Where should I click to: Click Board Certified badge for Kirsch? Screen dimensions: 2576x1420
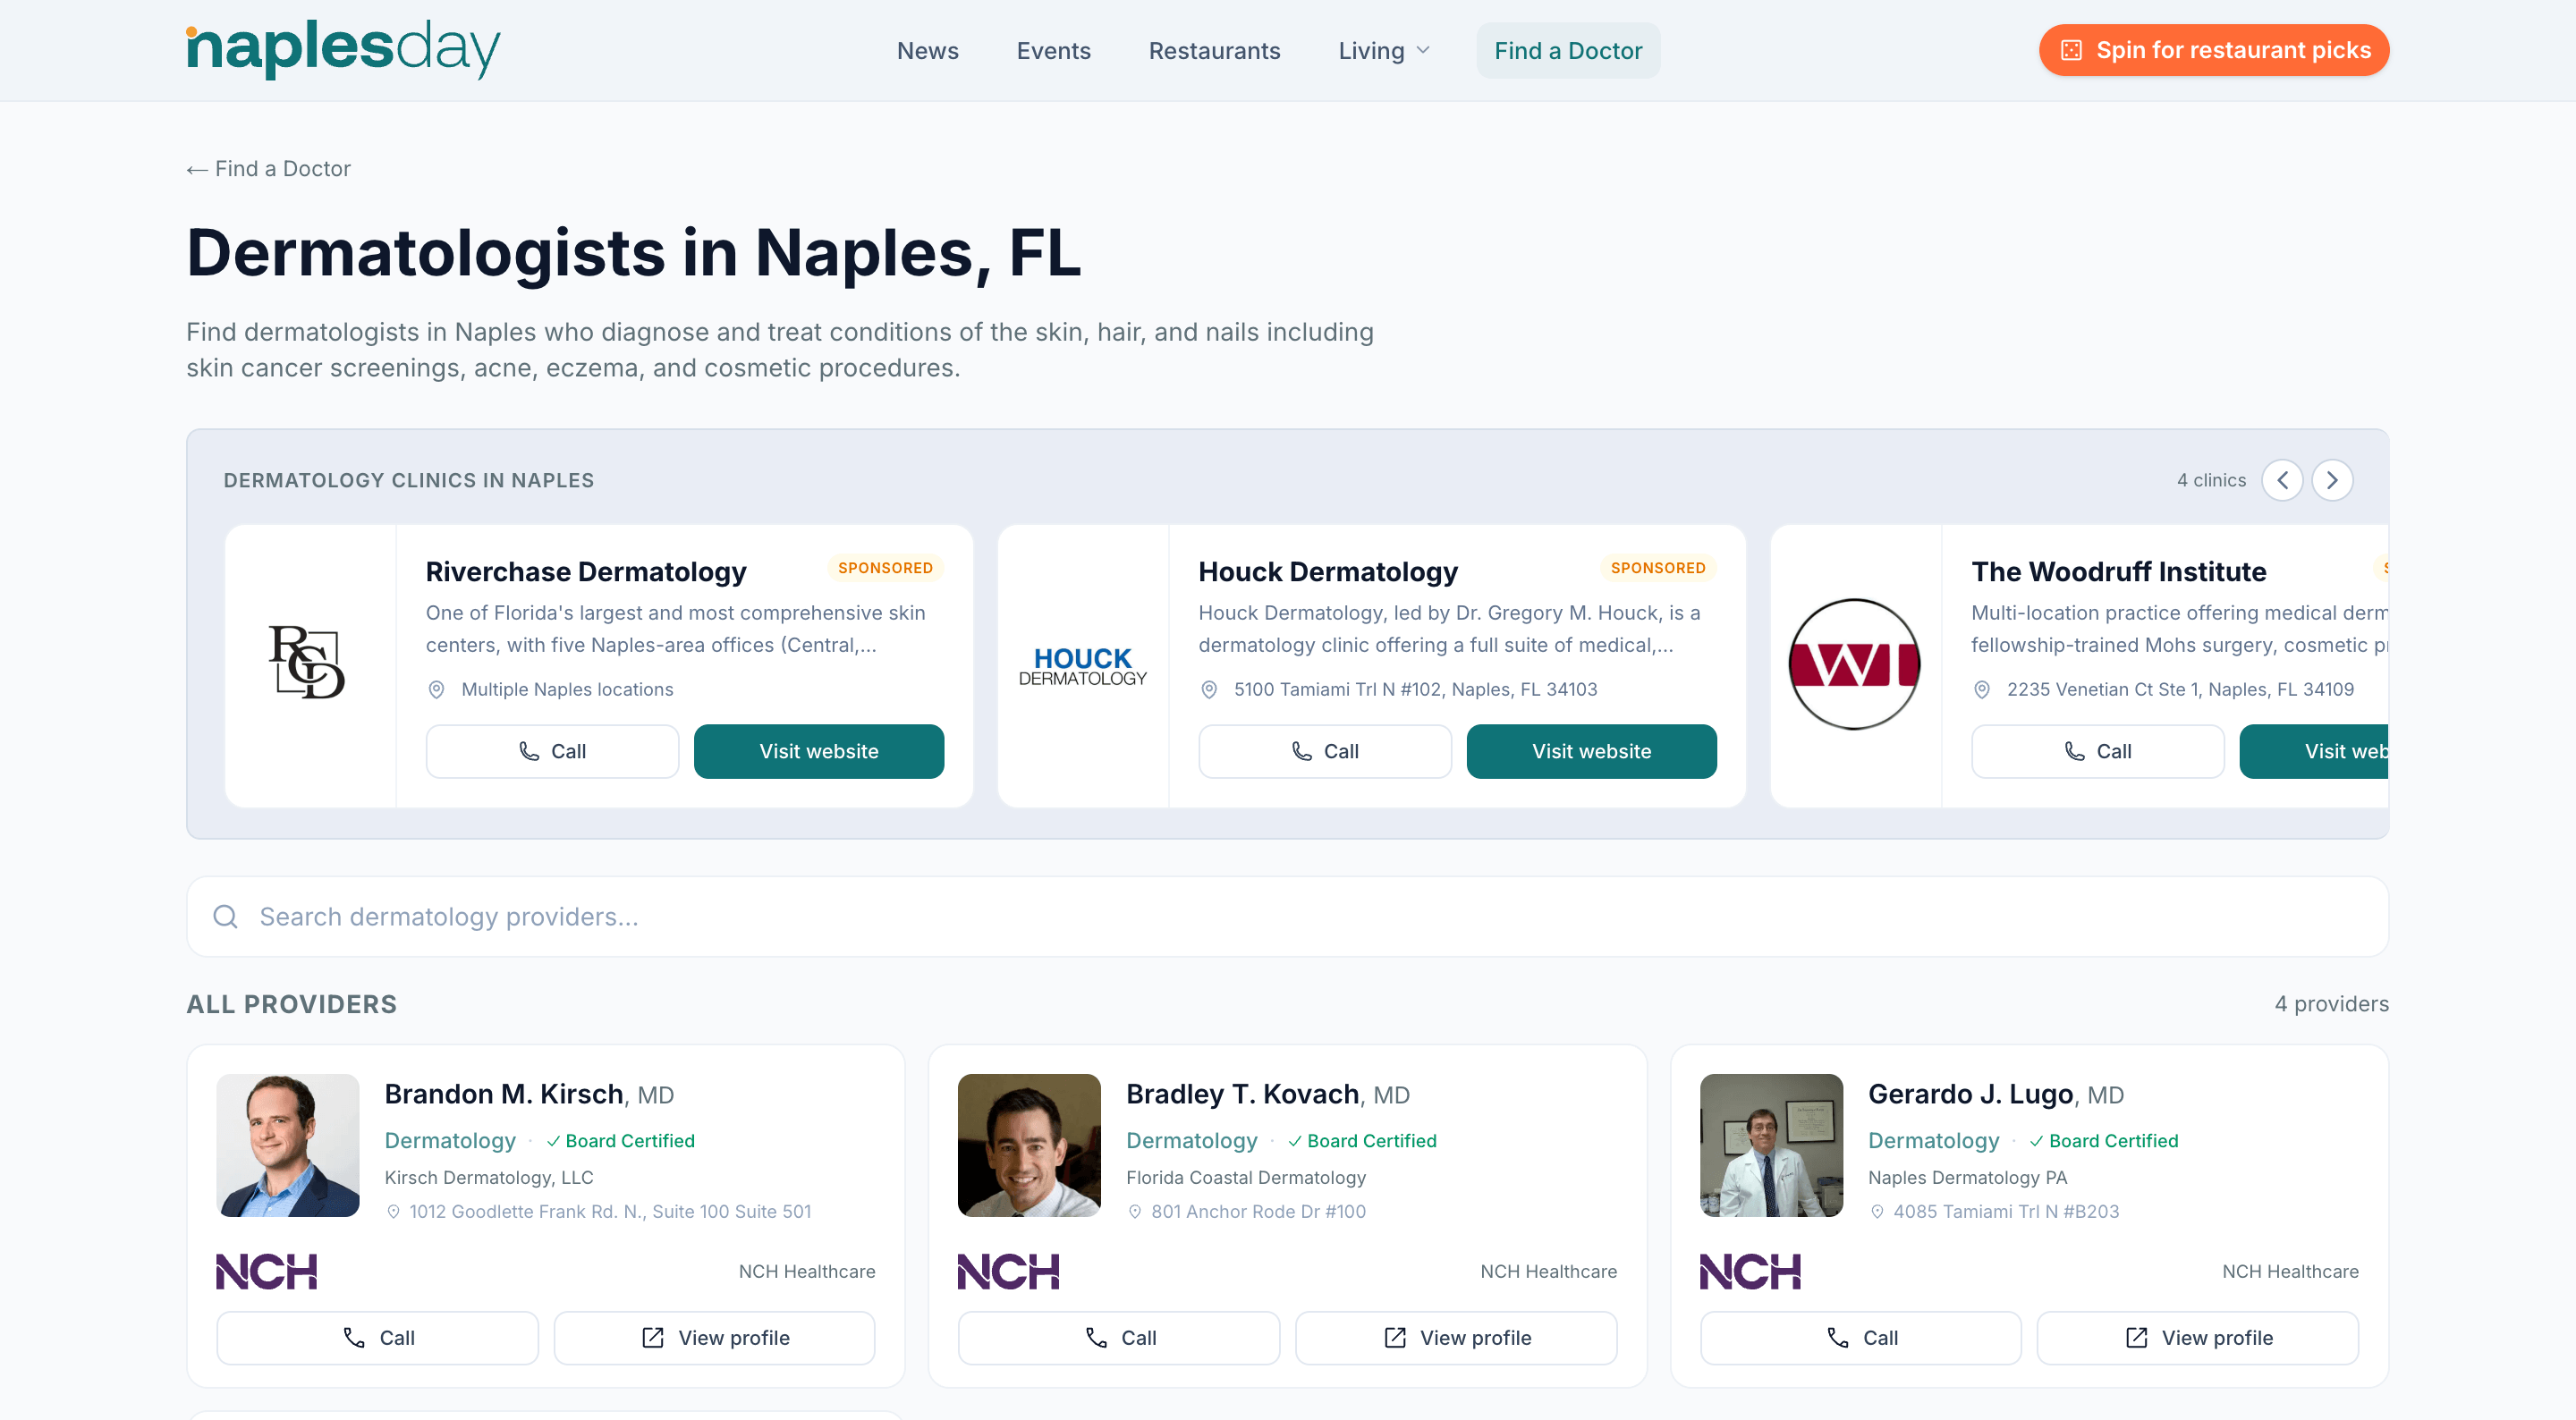pyautogui.click(x=620, y=1141)
